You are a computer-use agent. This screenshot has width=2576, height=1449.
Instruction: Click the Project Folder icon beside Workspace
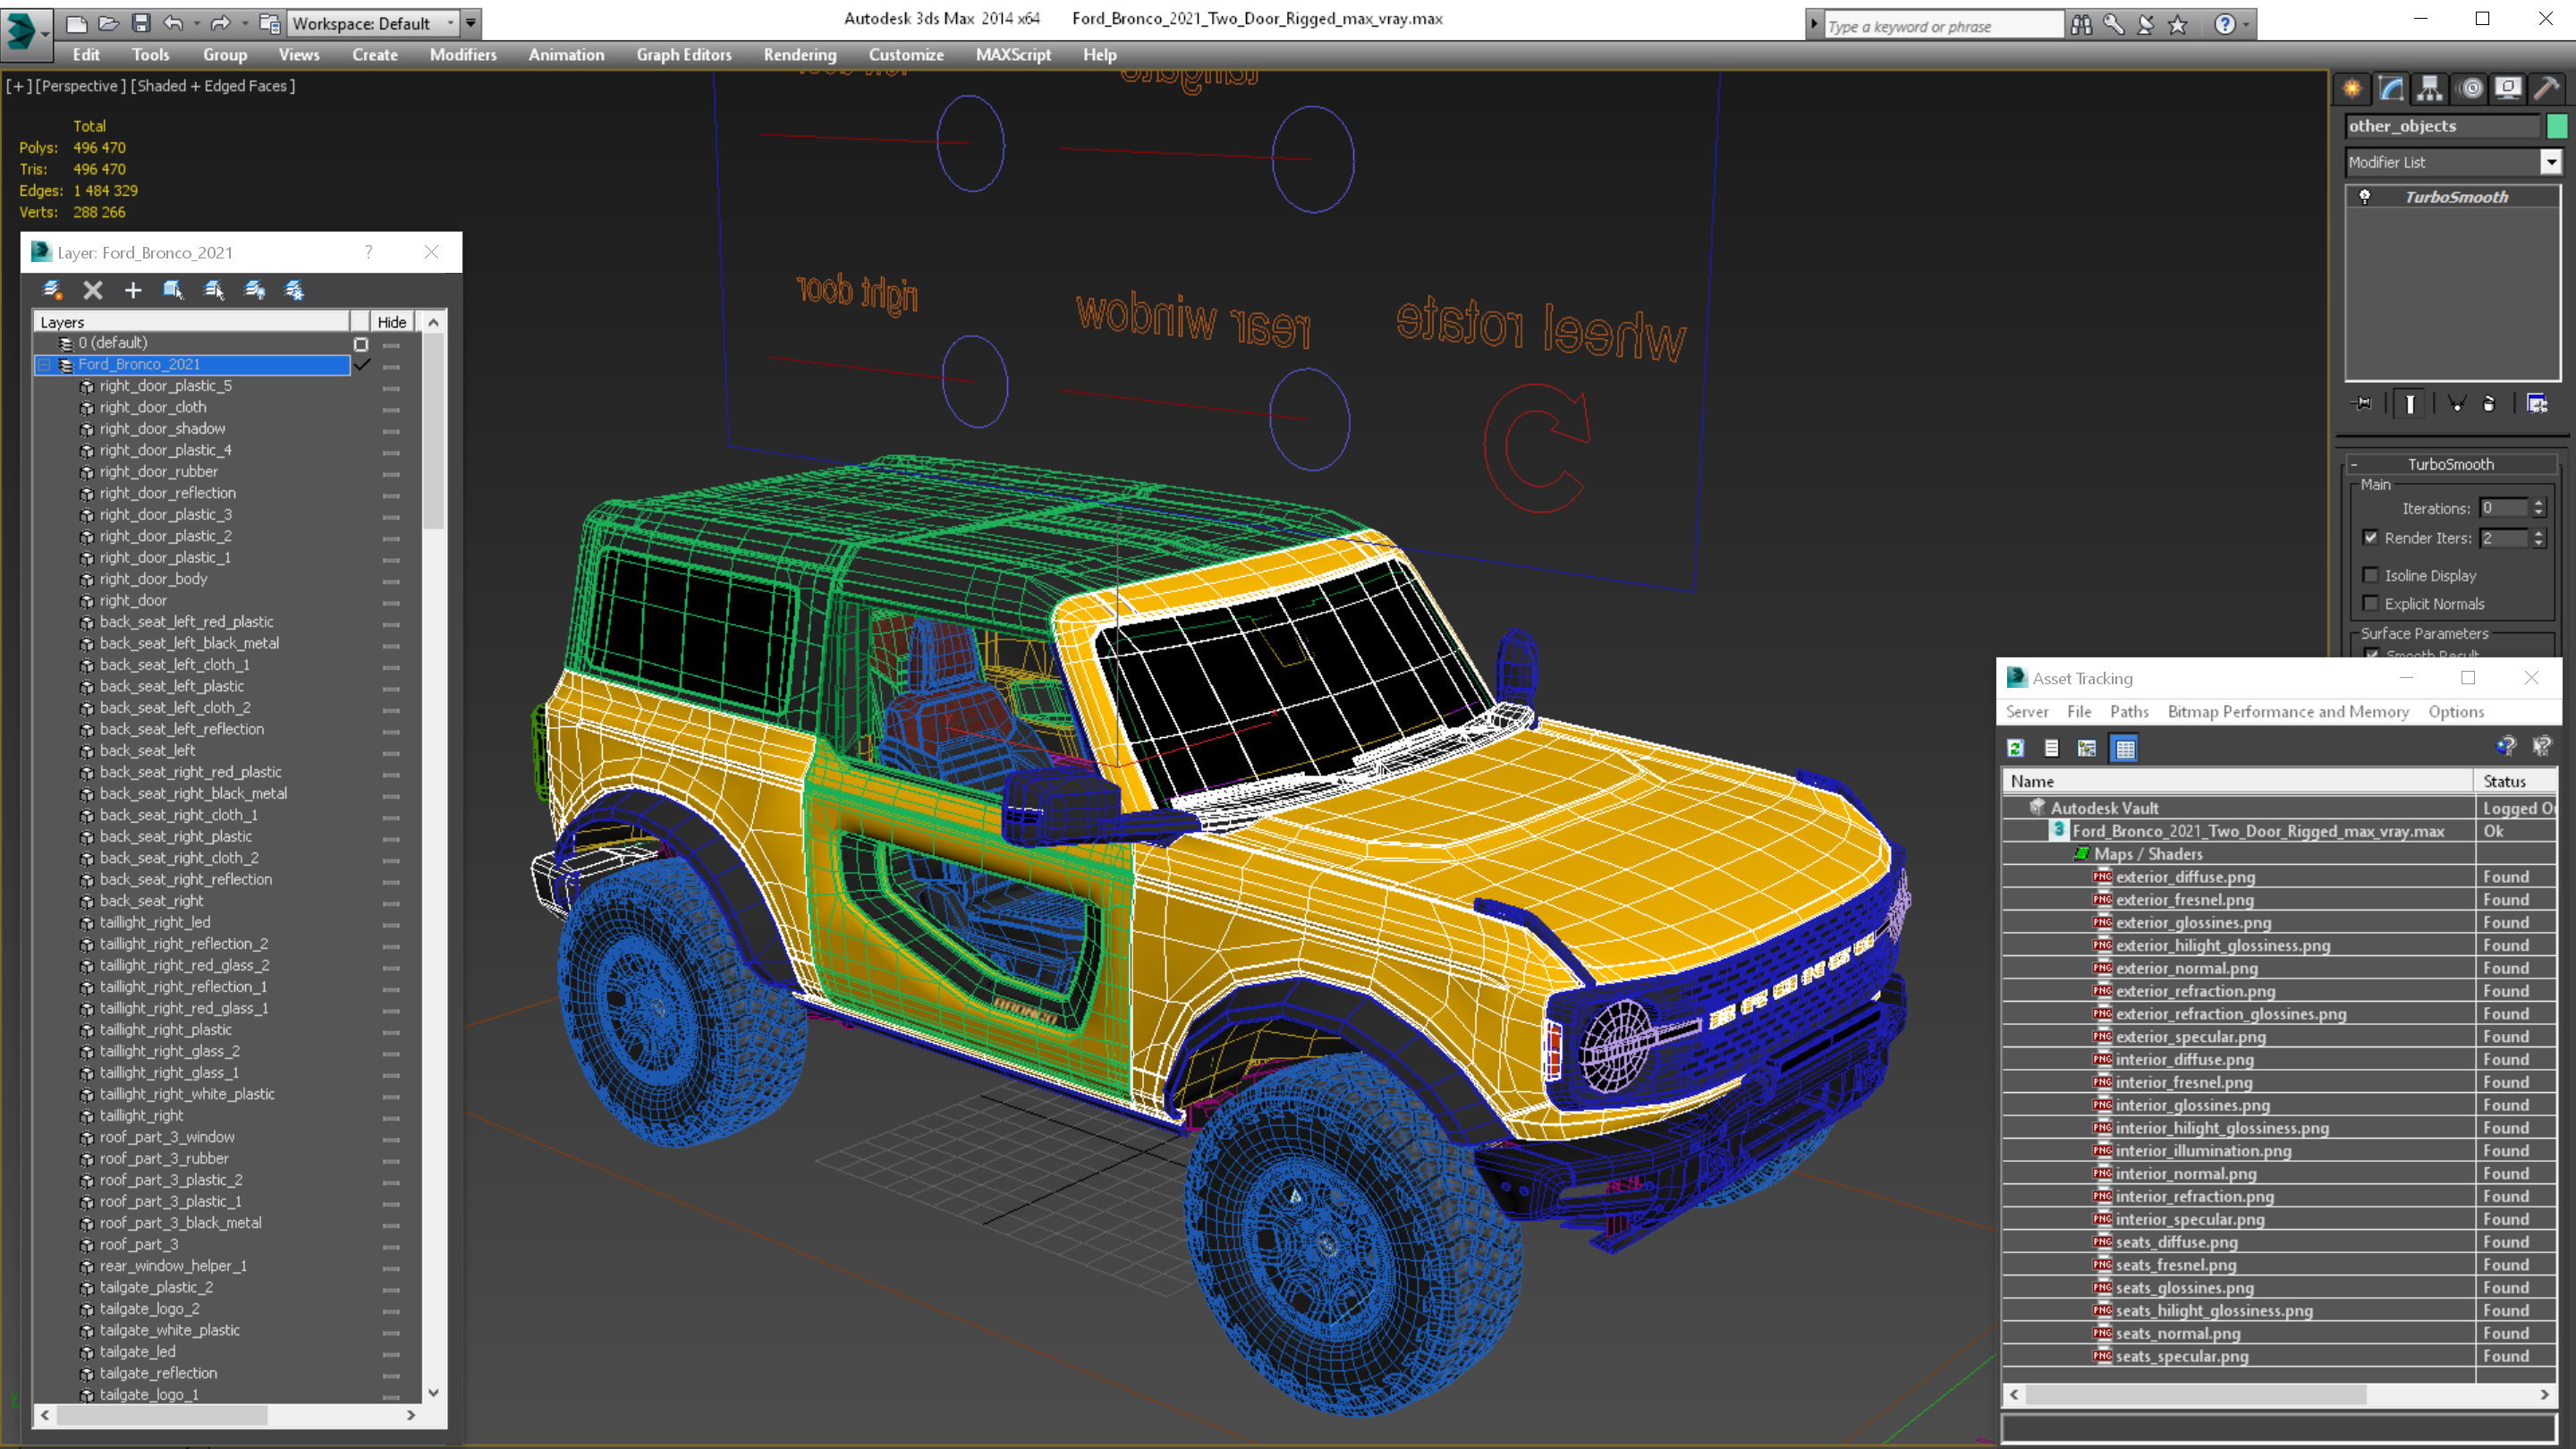coord(269,23)
